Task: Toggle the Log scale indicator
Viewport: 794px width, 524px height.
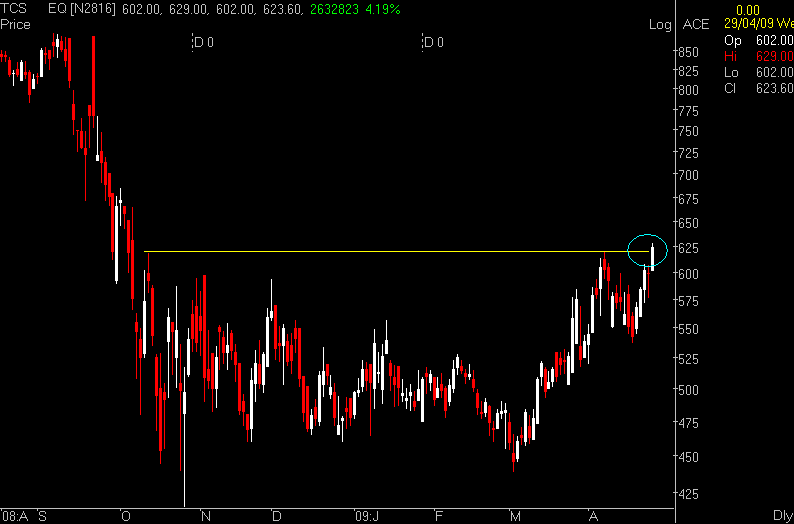Action: point(660,25)
